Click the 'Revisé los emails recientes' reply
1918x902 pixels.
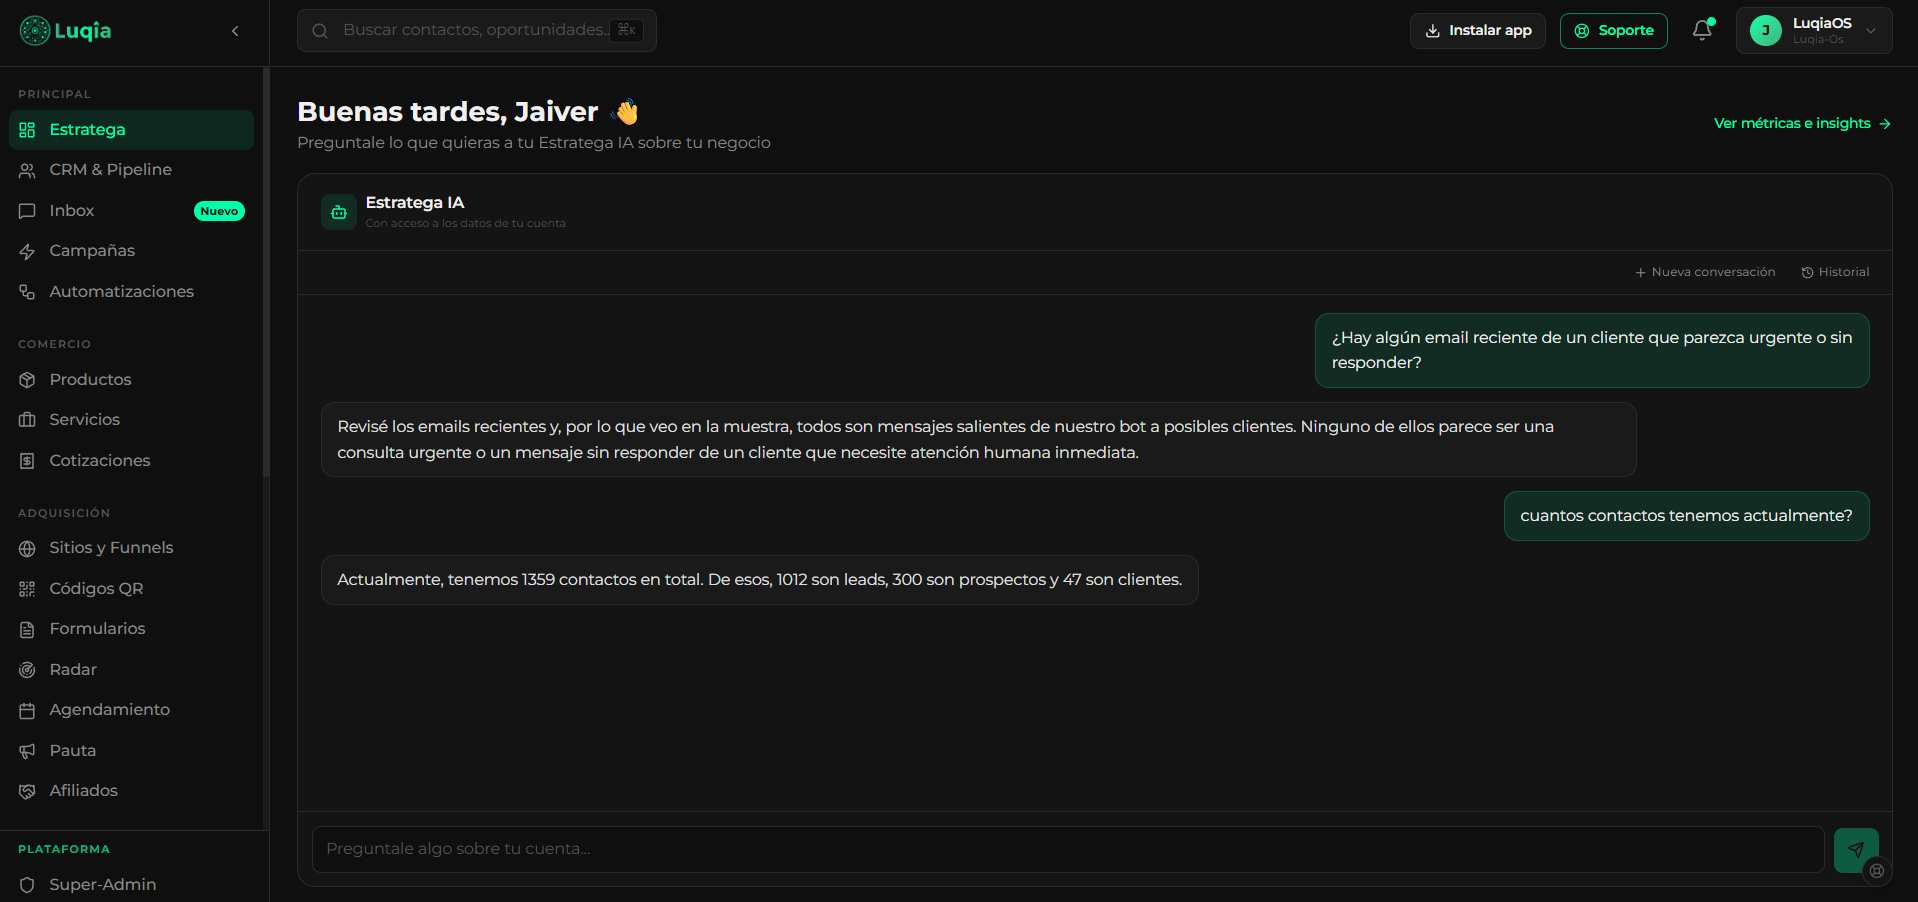click(978, 440)
